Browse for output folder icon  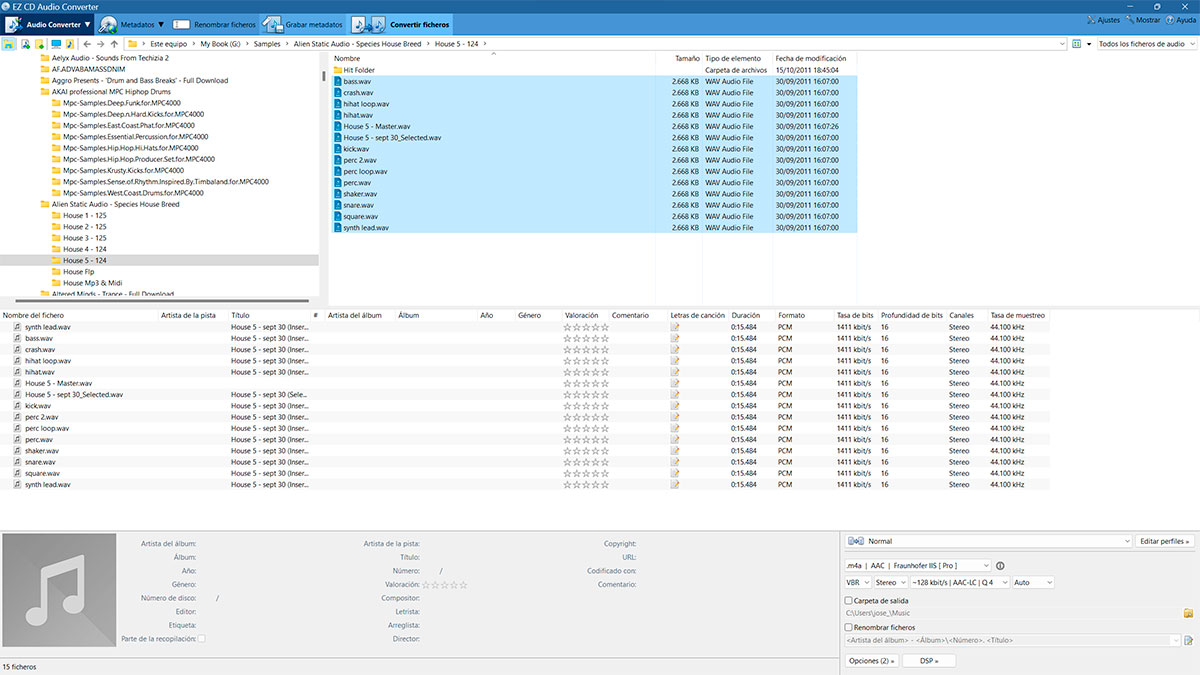1189,612
